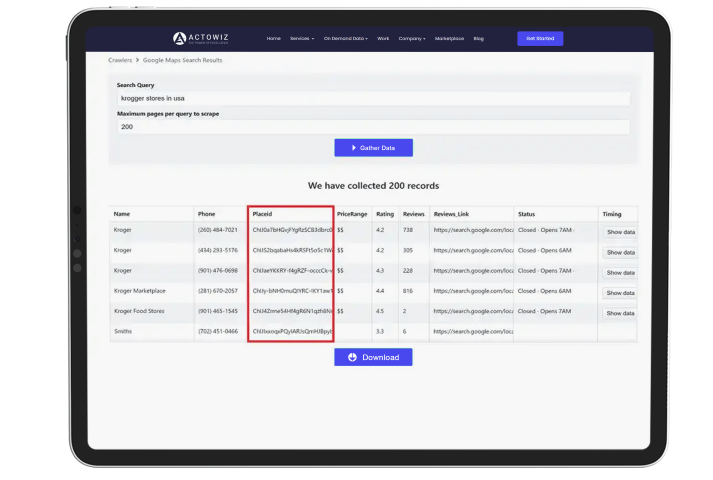Click the PriceRange column header
713x480 pixels.
(352, 214)
